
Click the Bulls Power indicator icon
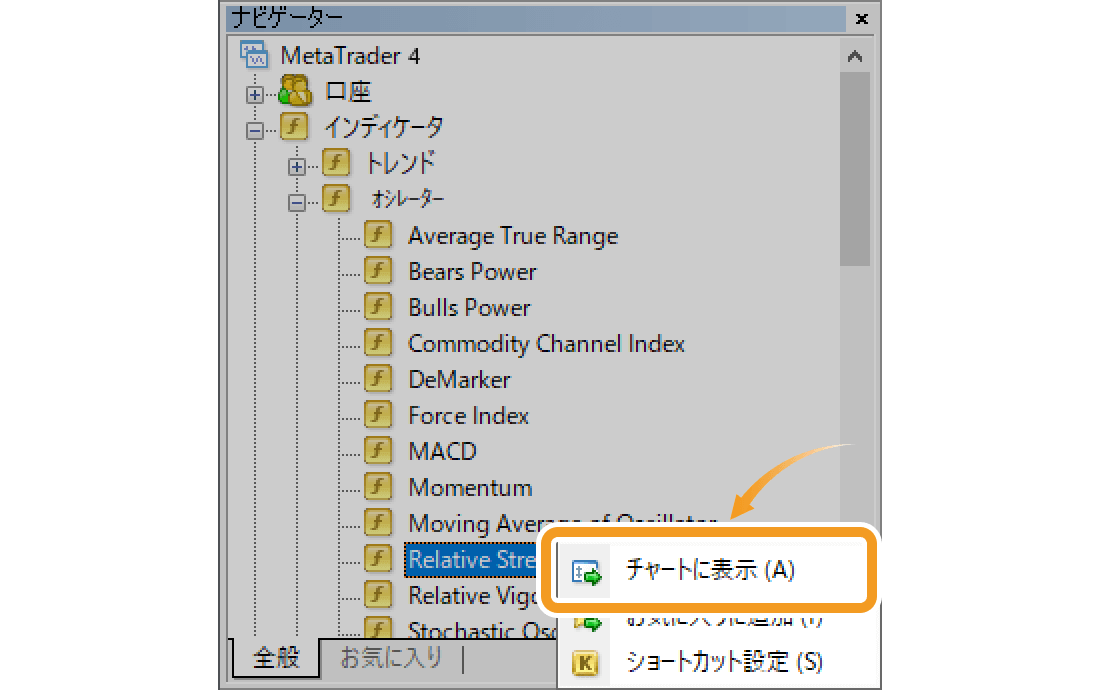[x=378, y=306]
